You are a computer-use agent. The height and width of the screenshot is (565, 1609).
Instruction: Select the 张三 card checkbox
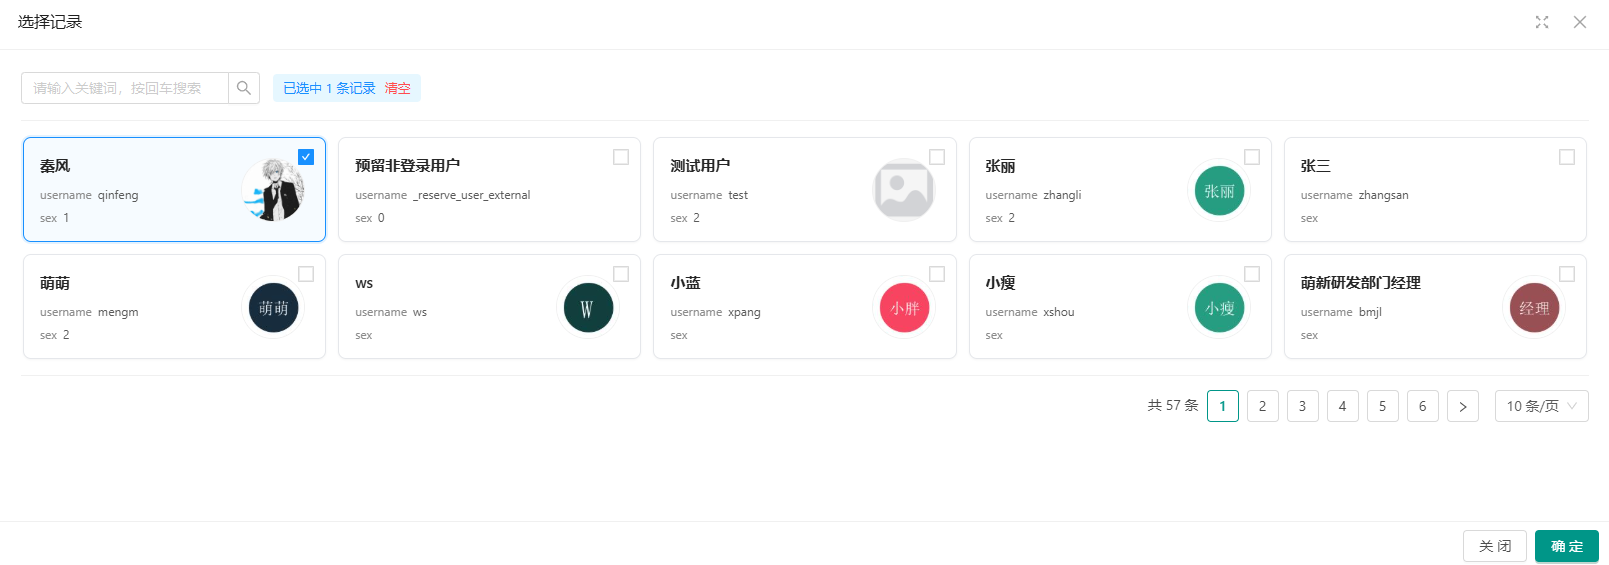[x=1567, y=157]
